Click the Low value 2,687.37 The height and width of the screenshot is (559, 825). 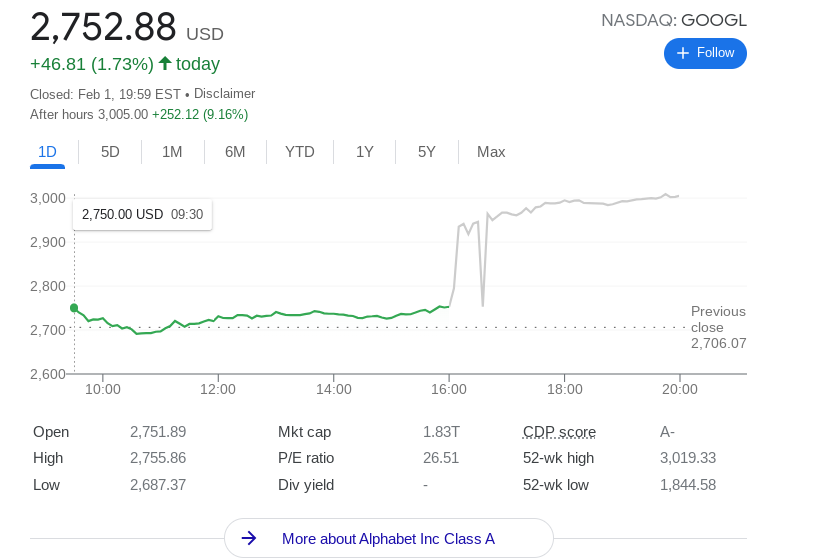(158, 485)
